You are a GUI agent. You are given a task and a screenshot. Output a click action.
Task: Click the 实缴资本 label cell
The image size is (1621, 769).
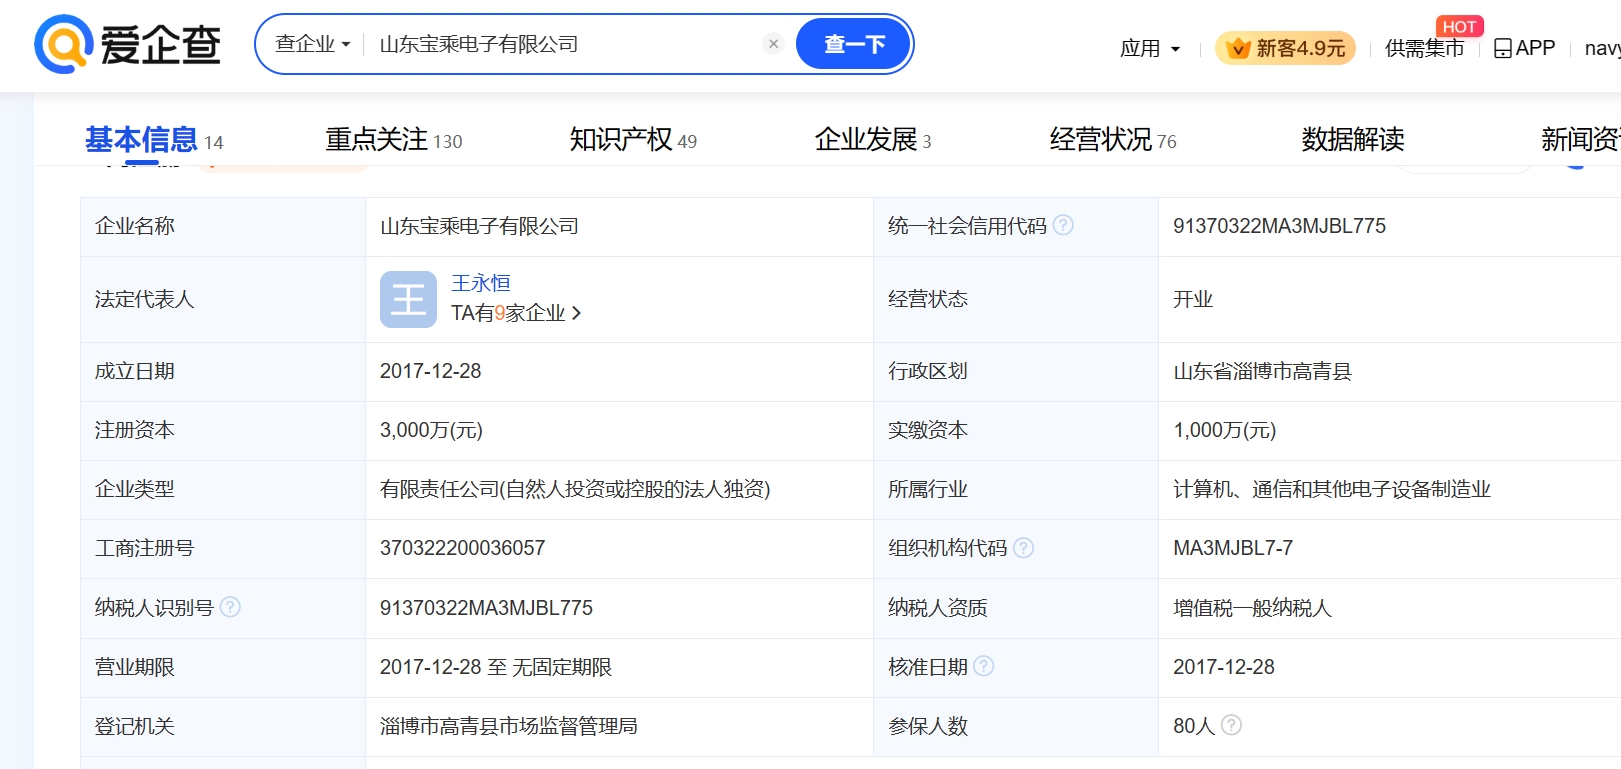pos(1015,430)
